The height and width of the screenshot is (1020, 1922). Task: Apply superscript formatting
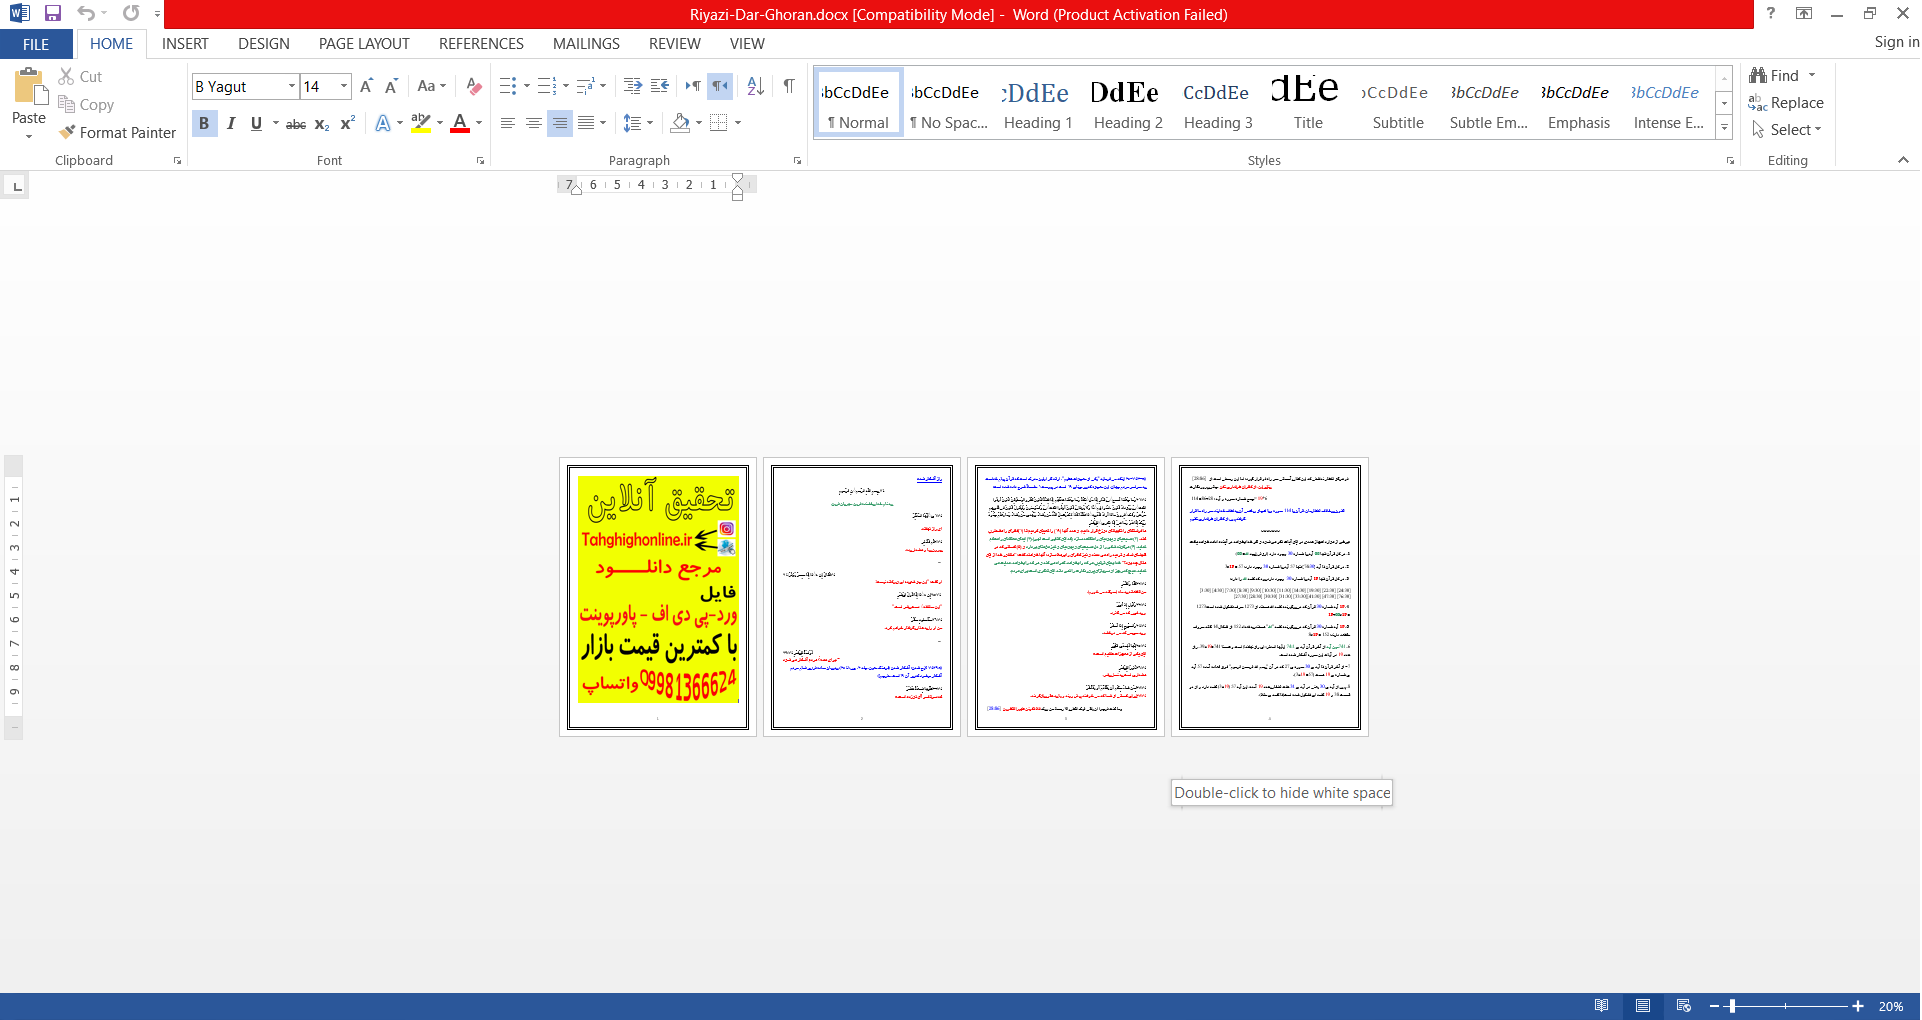point(348,123)
